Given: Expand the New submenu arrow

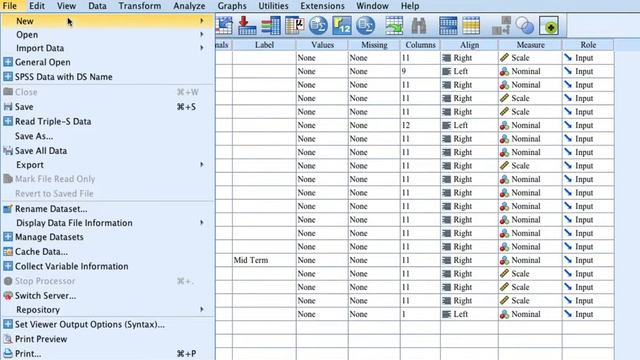Looking at the screenshot, I should [x=202, y=21].
